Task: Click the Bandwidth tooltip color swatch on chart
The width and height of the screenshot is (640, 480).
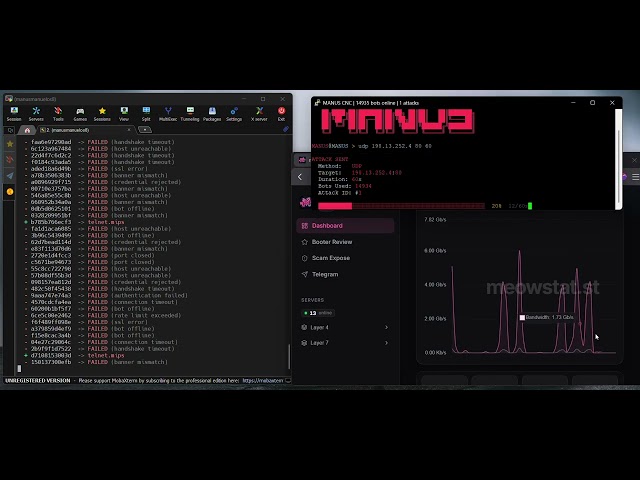Action: (522, 317)
